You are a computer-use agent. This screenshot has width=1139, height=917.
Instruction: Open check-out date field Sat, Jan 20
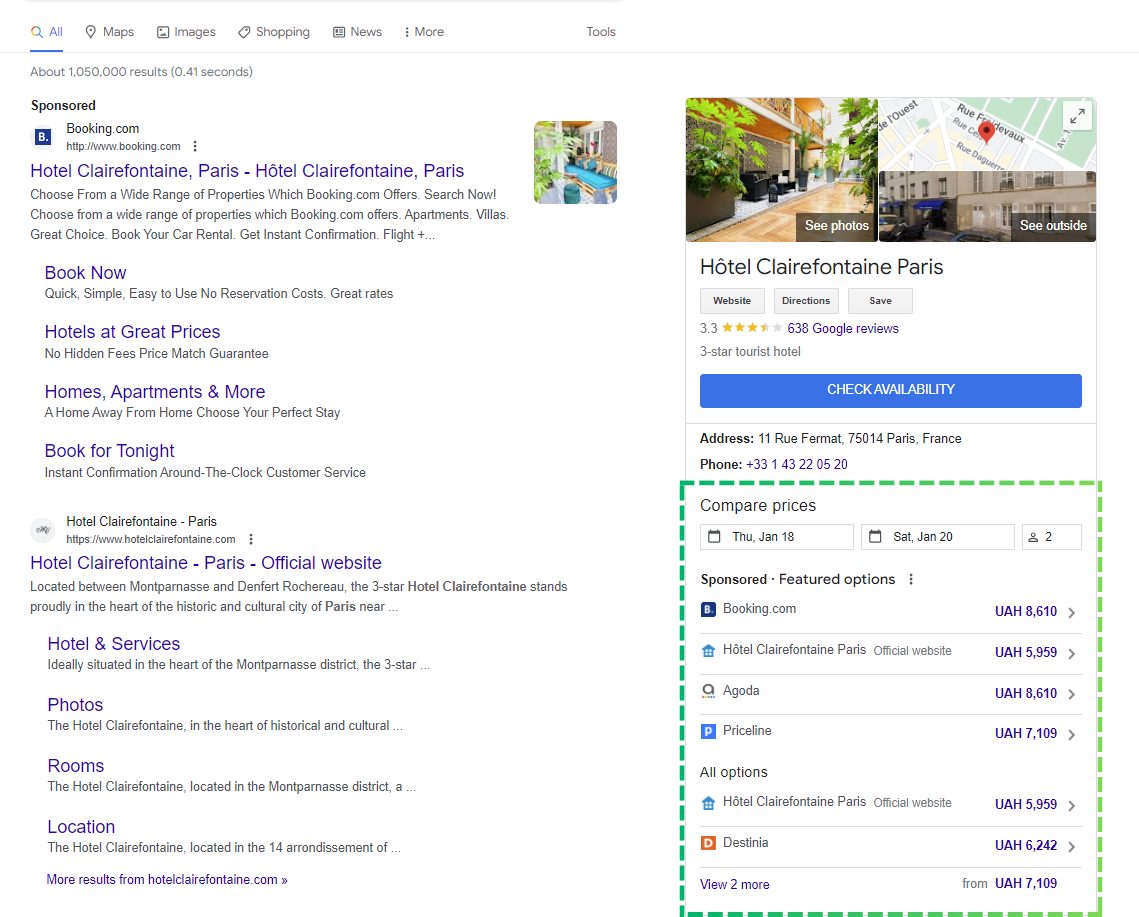pos(938,537)
